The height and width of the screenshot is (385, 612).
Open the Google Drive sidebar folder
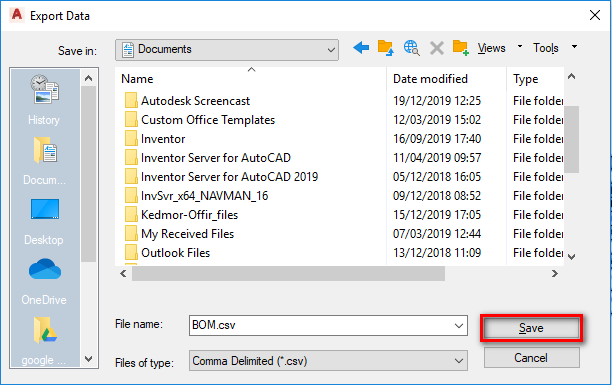pyautogui.click(x=44, y=341)
